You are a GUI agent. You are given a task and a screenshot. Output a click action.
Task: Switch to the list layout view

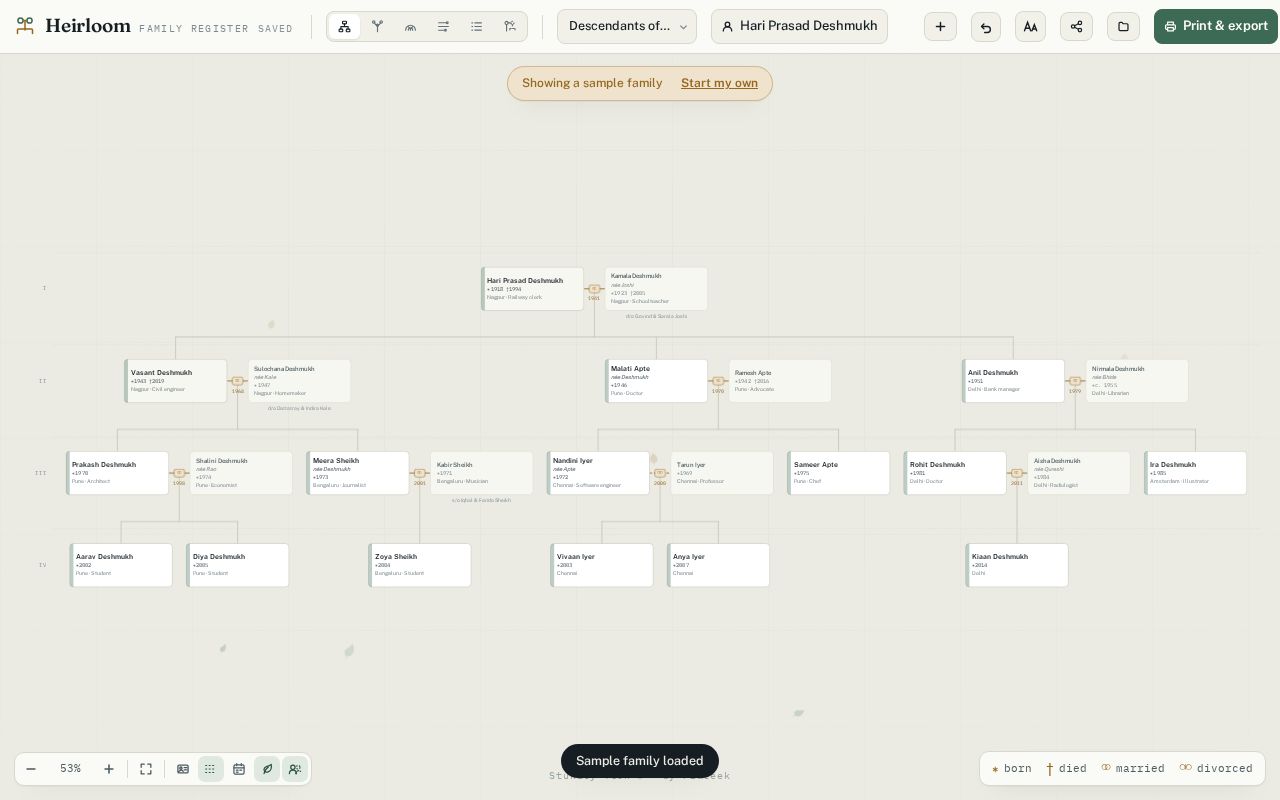point(477,27)
